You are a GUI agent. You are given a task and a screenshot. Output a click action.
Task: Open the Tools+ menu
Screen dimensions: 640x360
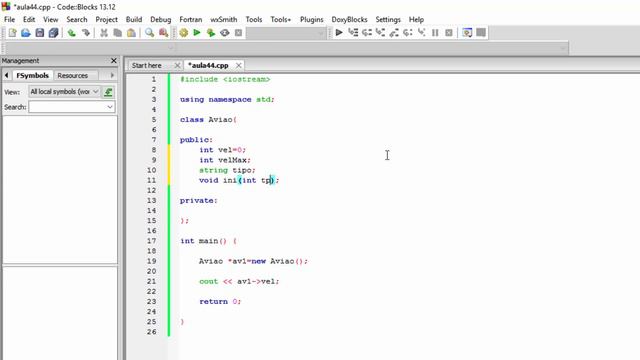coord(280,19)
